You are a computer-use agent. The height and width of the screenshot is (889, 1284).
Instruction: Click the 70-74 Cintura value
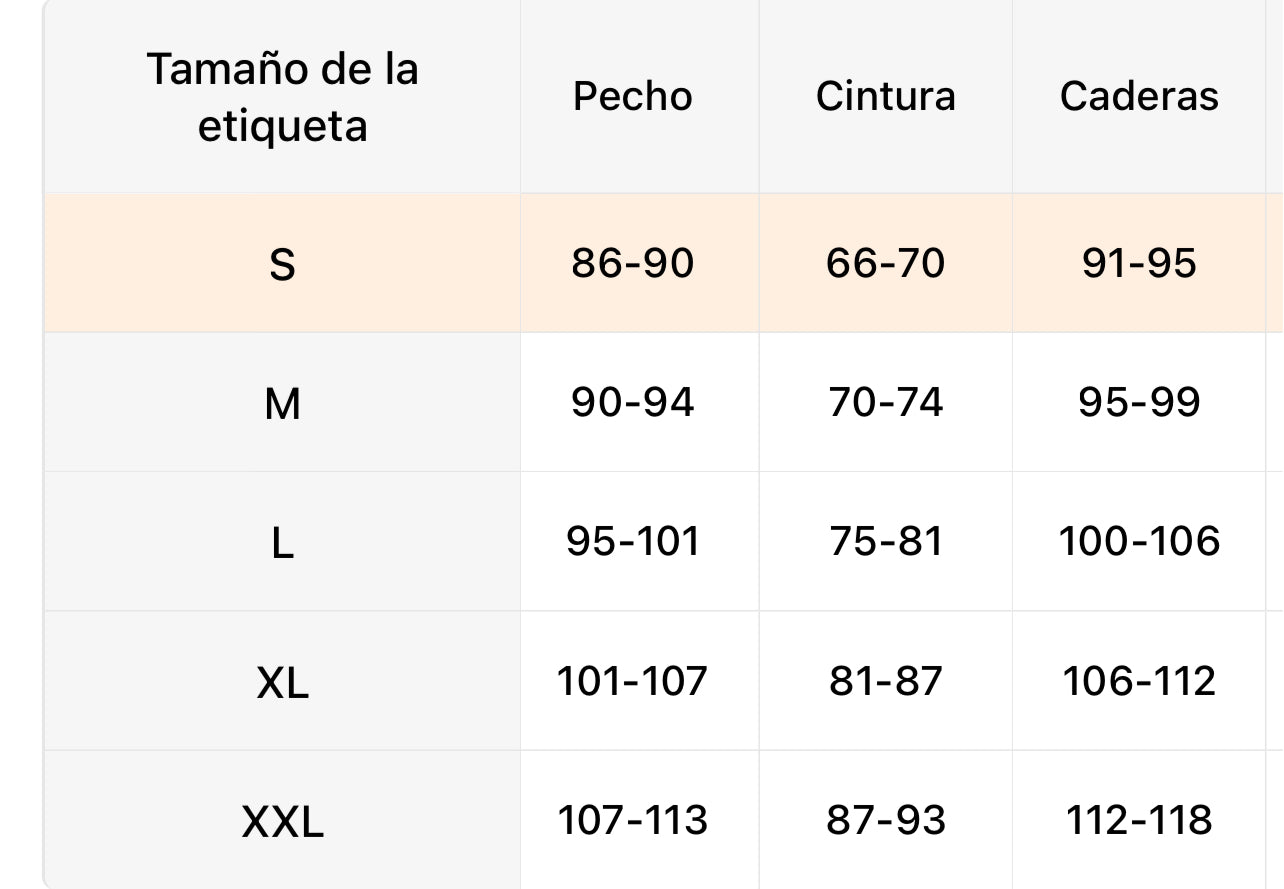click(x=885, y=403)
